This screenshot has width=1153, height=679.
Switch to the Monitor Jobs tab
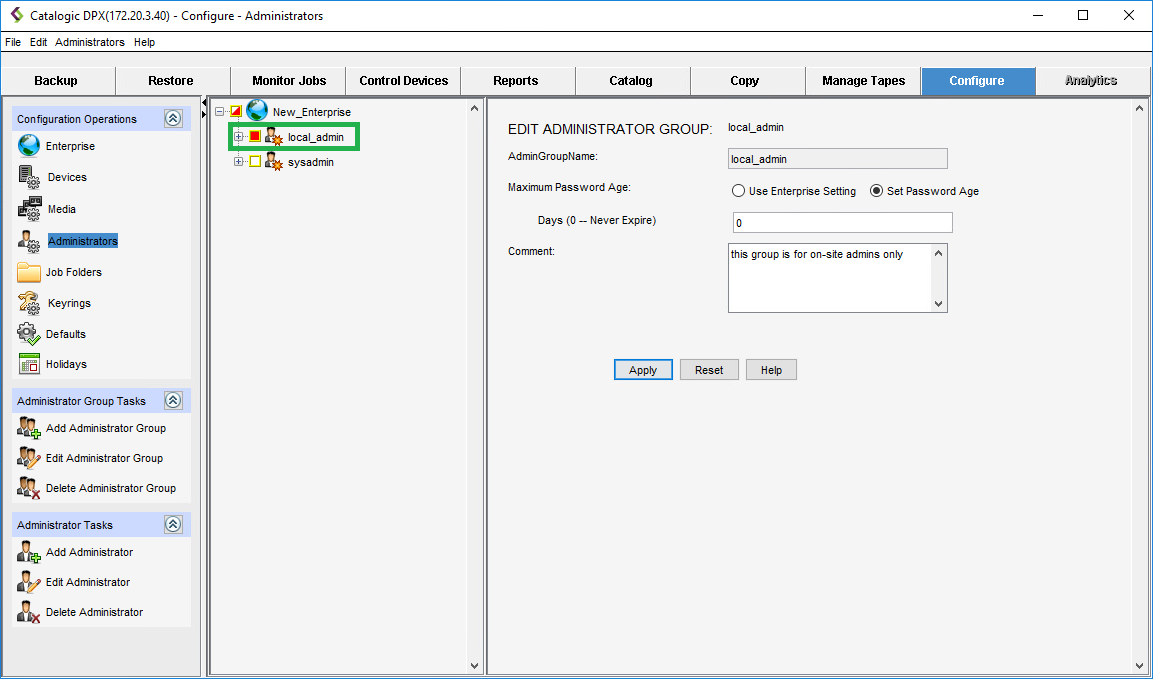point(288,81)
